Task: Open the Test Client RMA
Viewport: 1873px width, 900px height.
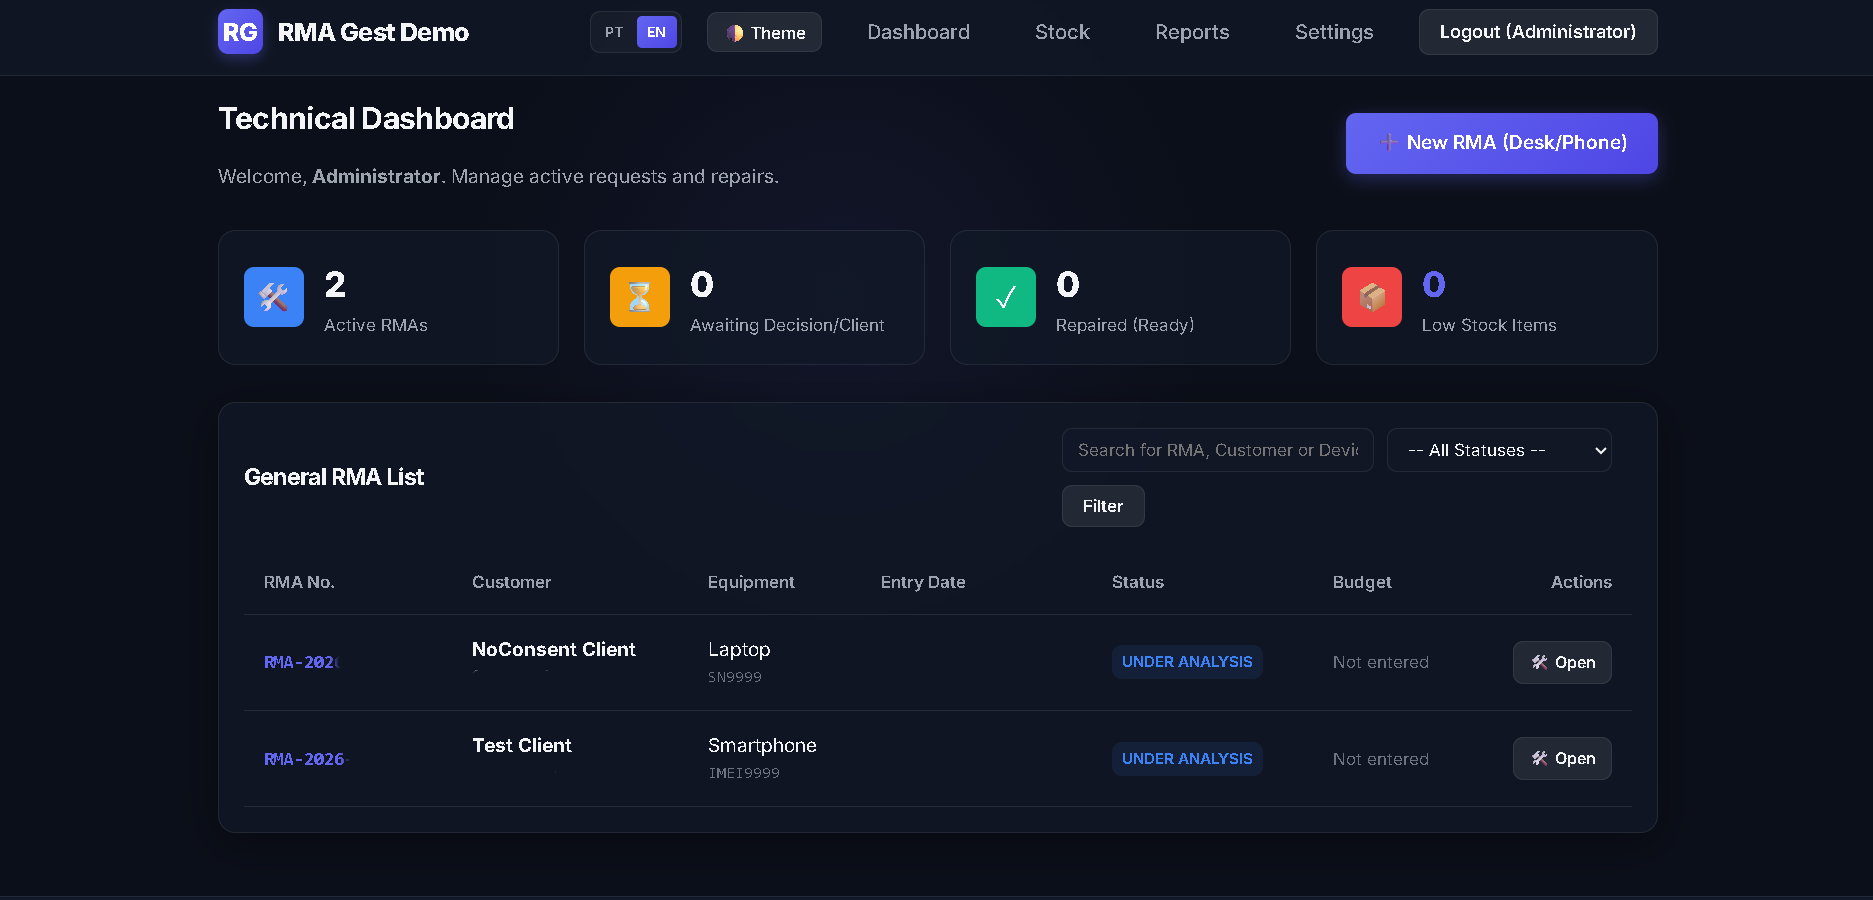Action: tap(1562, 758)
